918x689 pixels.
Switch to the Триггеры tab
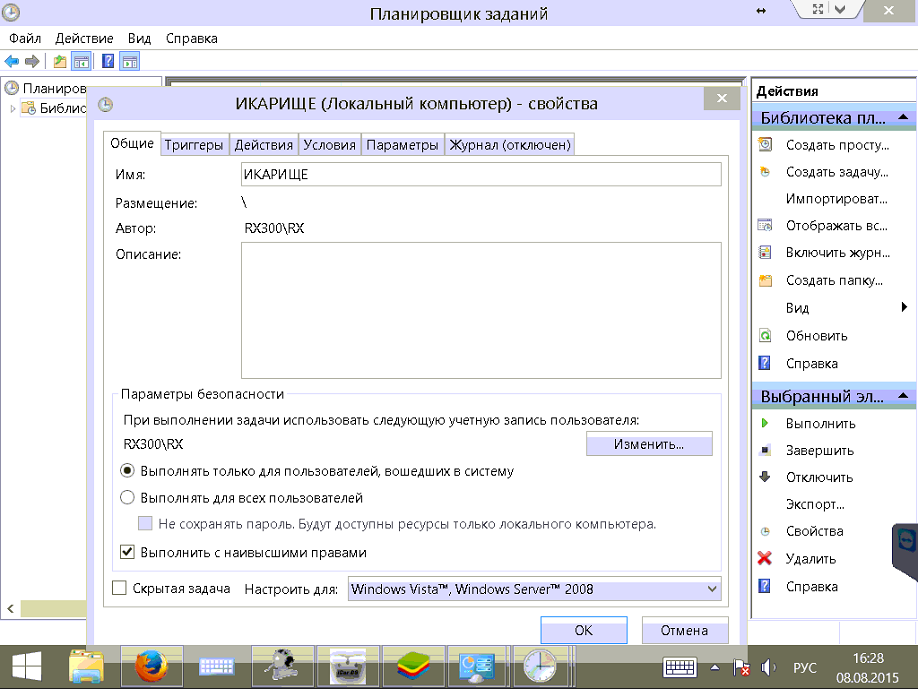[194, 145]
